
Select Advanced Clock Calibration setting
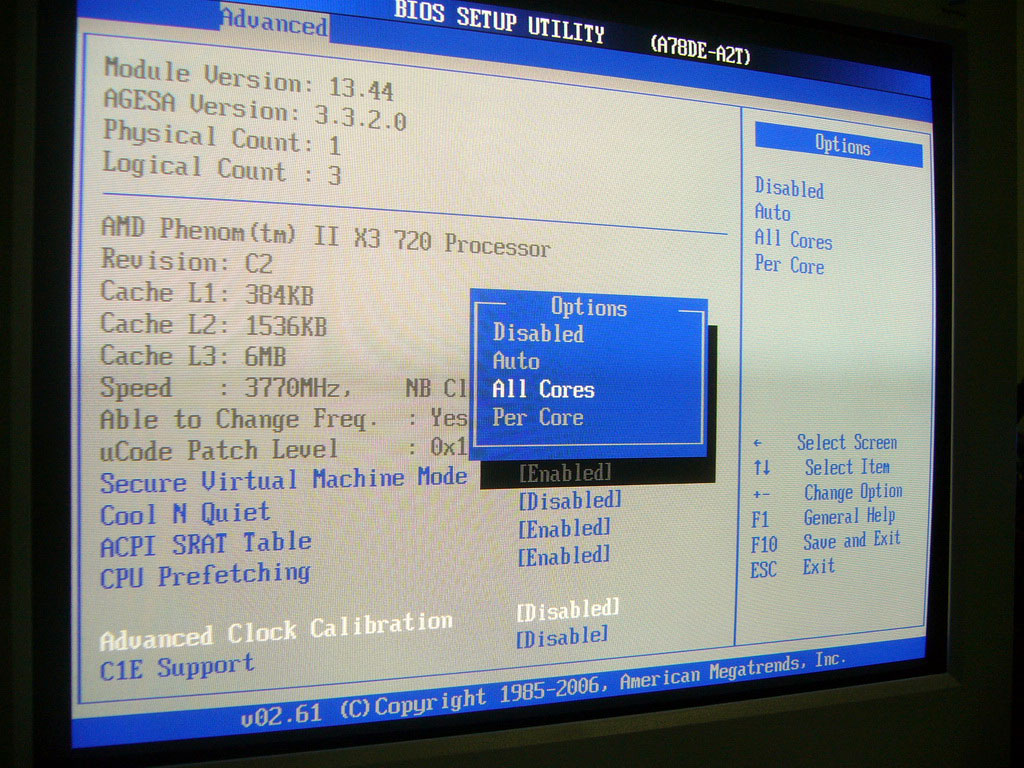click(x=276, y=630)
